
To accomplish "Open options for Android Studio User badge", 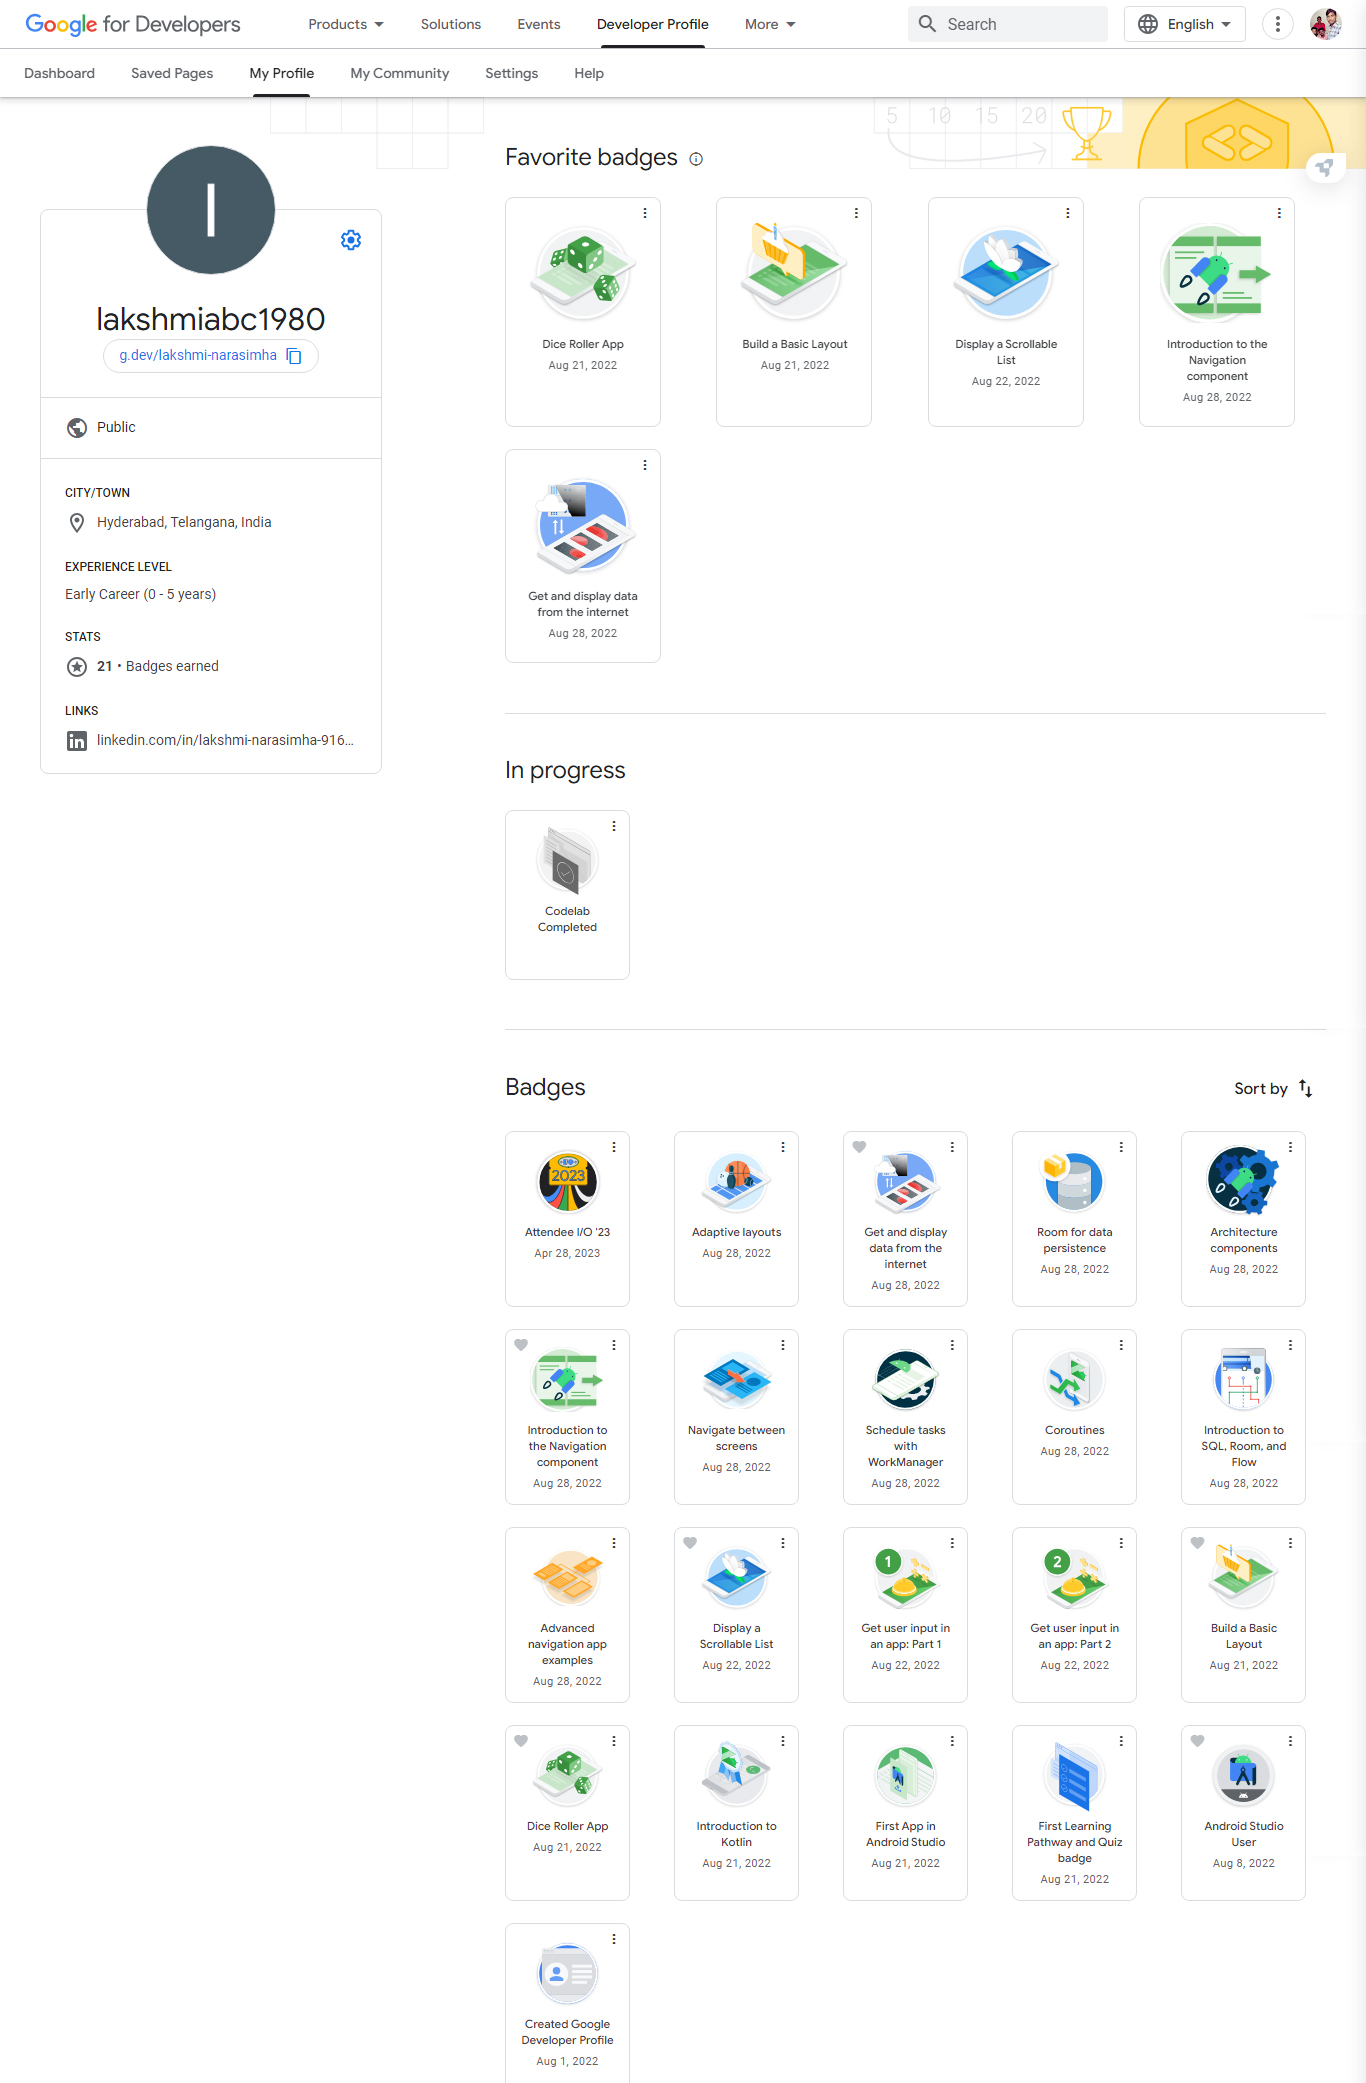I will tap(1290, 1741).
